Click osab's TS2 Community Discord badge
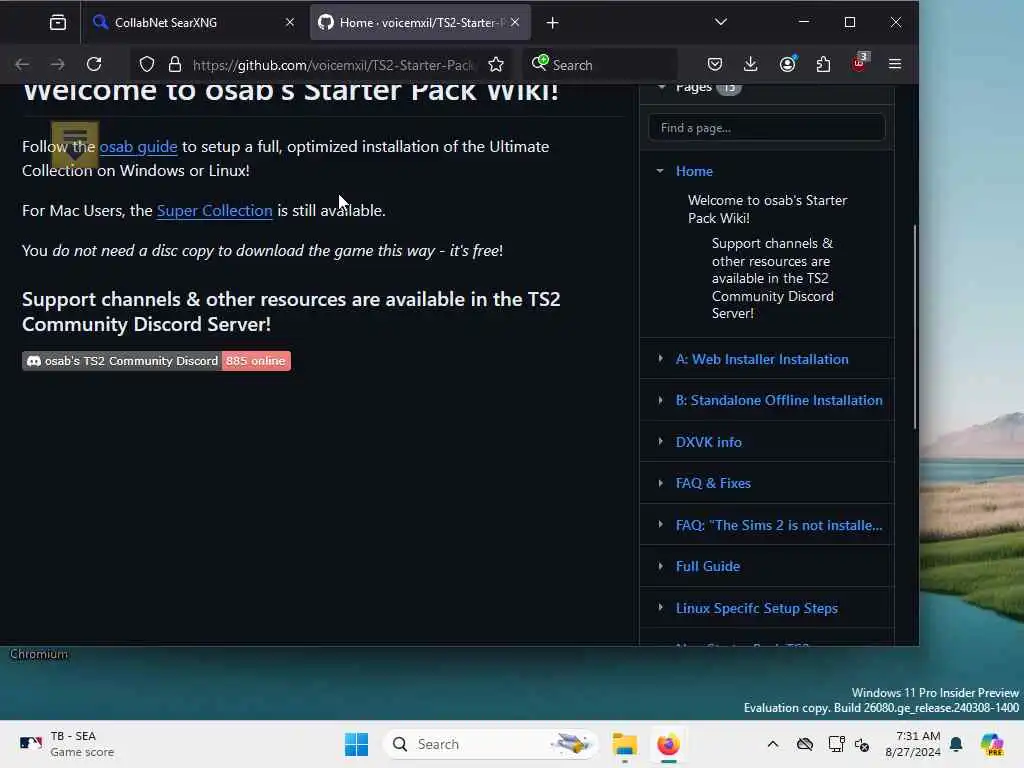Viewport: 1024px width, 768px height. [156, 361]
